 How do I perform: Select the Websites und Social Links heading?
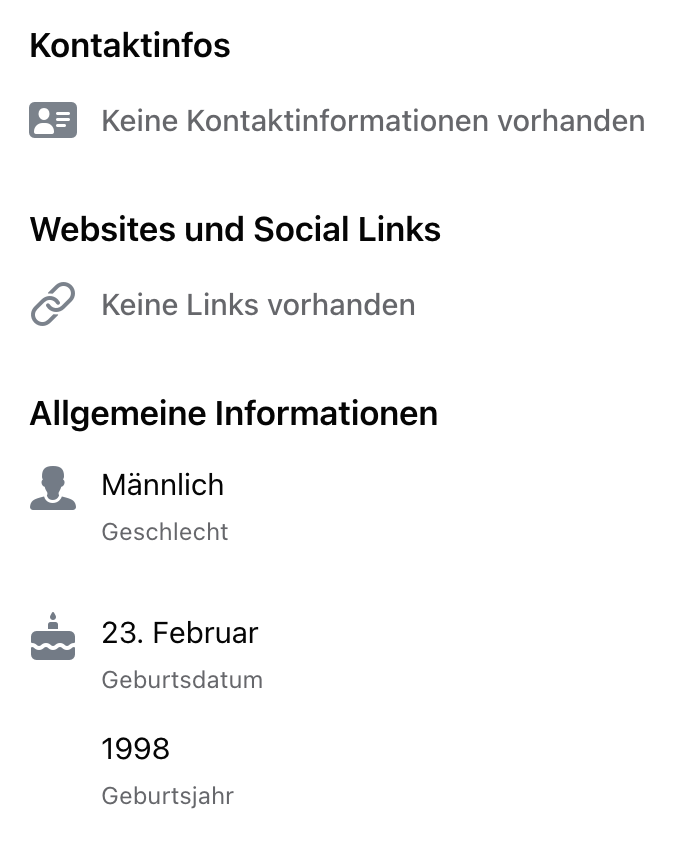point(235,229)
